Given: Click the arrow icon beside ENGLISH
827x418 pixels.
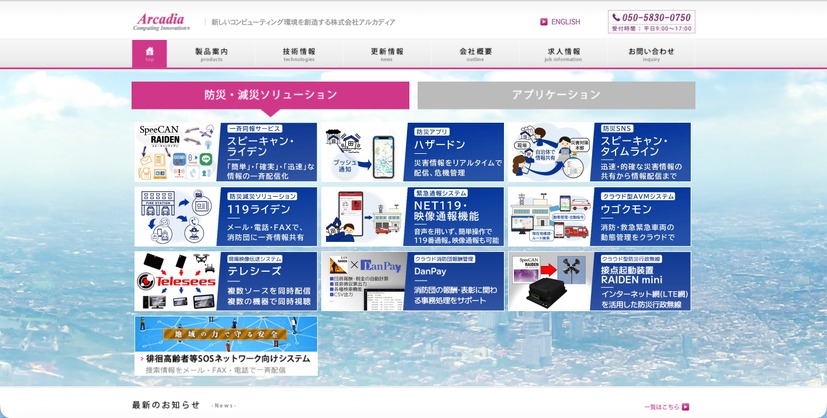Looking at the screenshot, I should 544,22.
